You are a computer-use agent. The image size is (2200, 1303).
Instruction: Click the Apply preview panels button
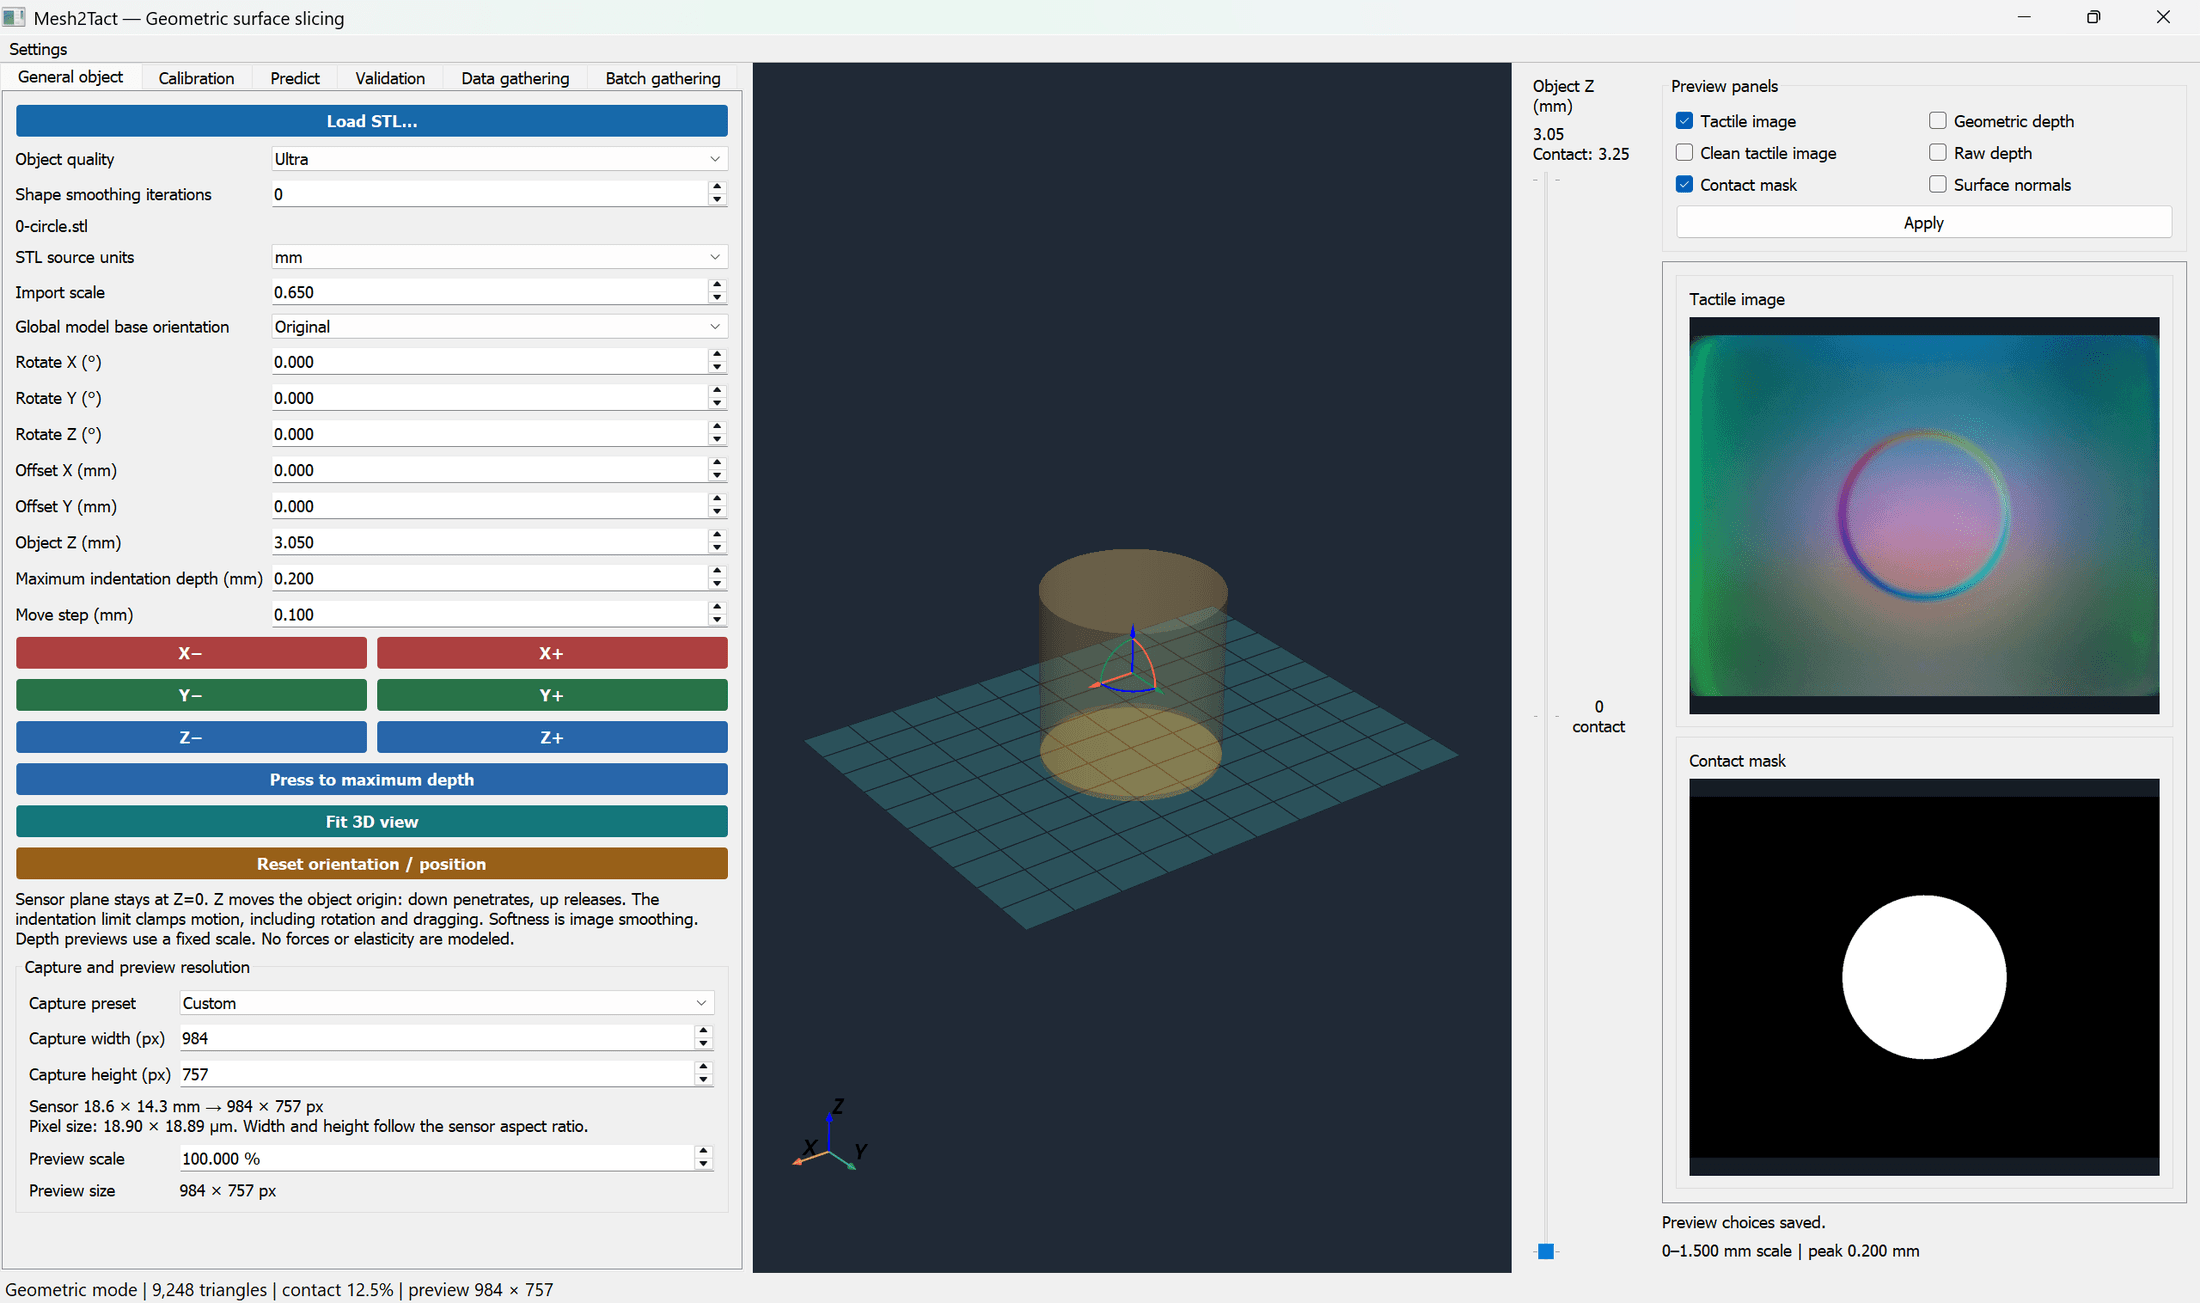tap(1923, 223)
